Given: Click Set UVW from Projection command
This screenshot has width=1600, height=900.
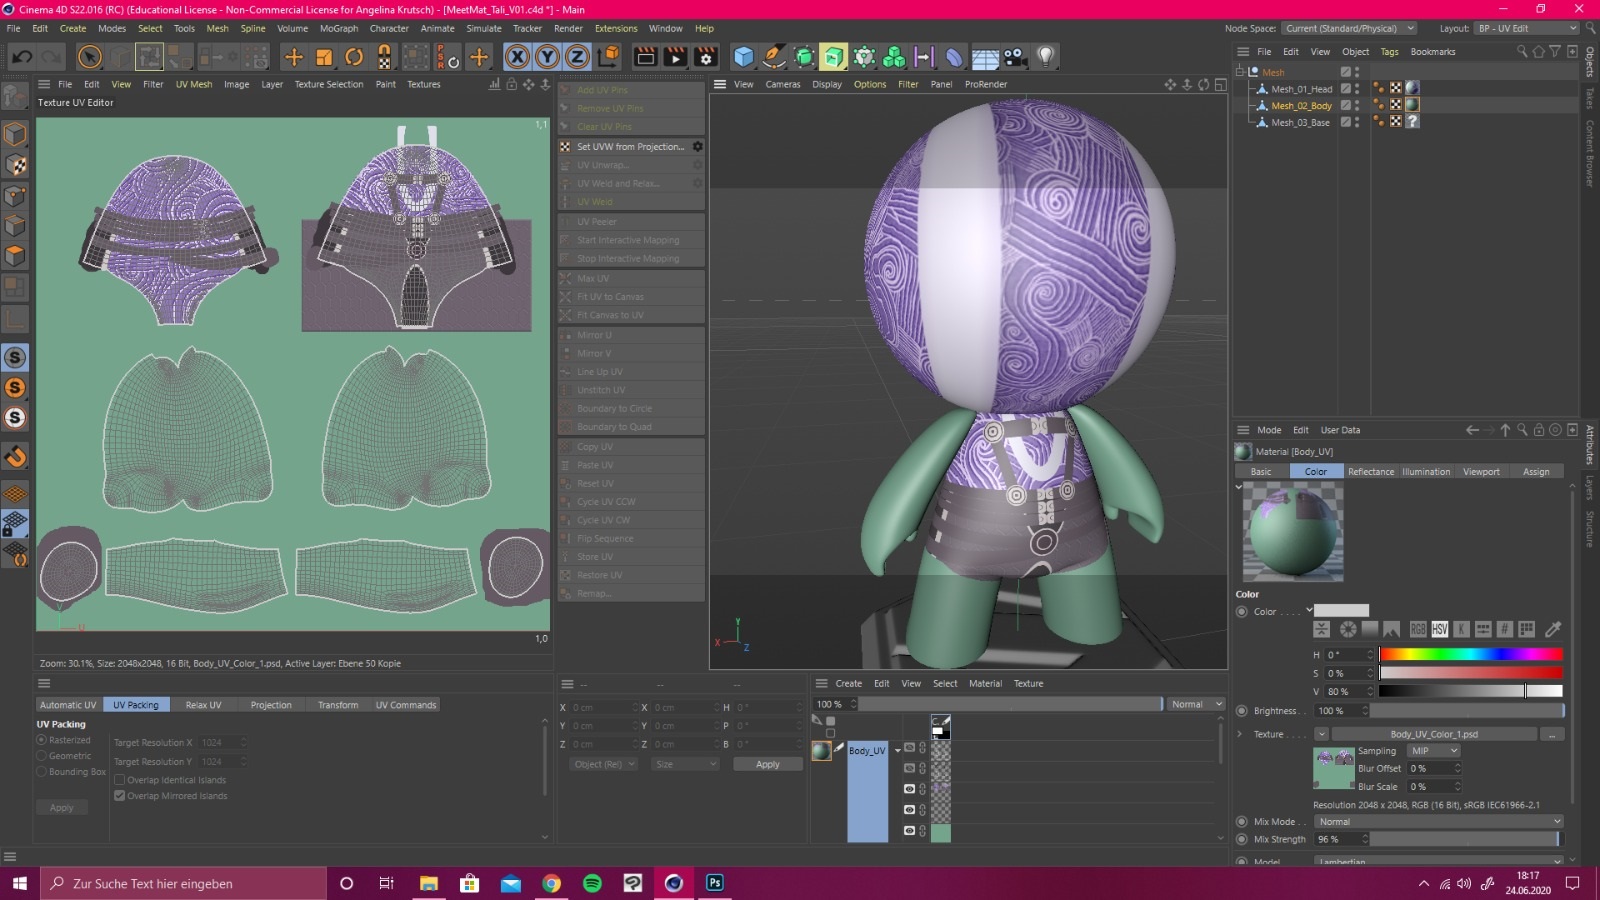Looking at the screenshot, I should click(x=630, y=147).
